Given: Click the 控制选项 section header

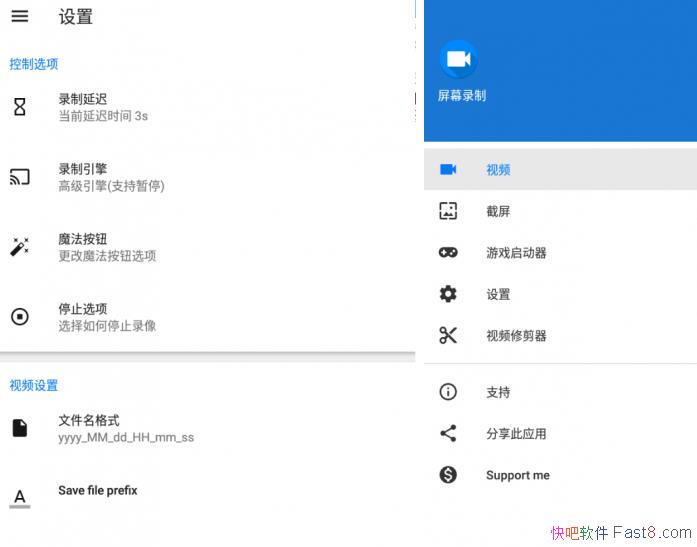Looking at the screenshot, I should tap(34, 64).
